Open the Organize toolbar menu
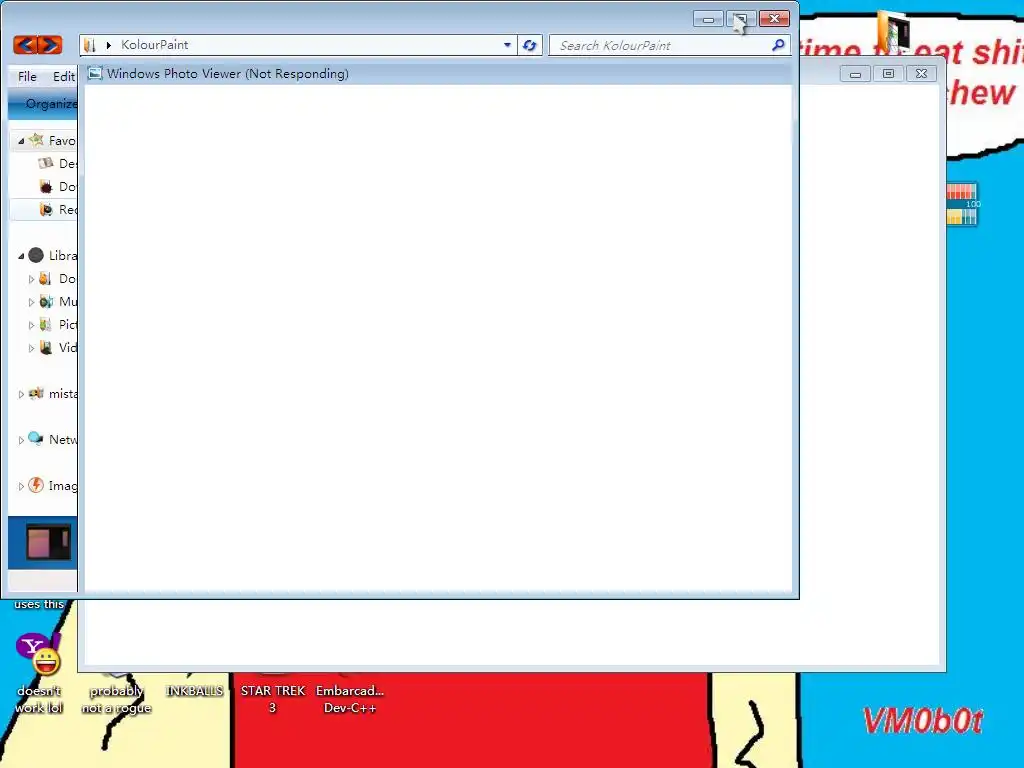The width and height of the screenshot is (1024, 768). [51, 103]
